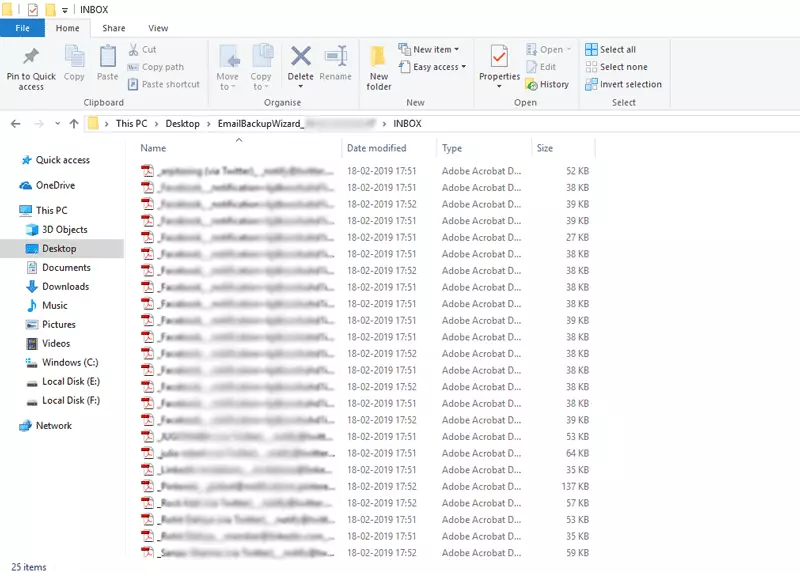Expand the Delete options arrow
Image resolution: width=800 pixels, height=574 pixels.
click(301, 86)
